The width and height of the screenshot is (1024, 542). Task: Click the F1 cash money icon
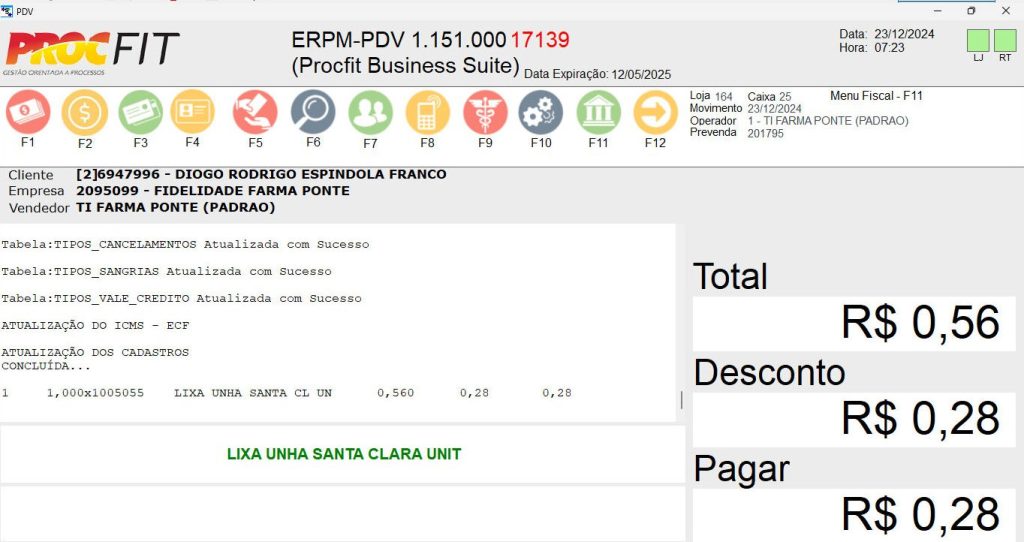[x=28, y=112]
